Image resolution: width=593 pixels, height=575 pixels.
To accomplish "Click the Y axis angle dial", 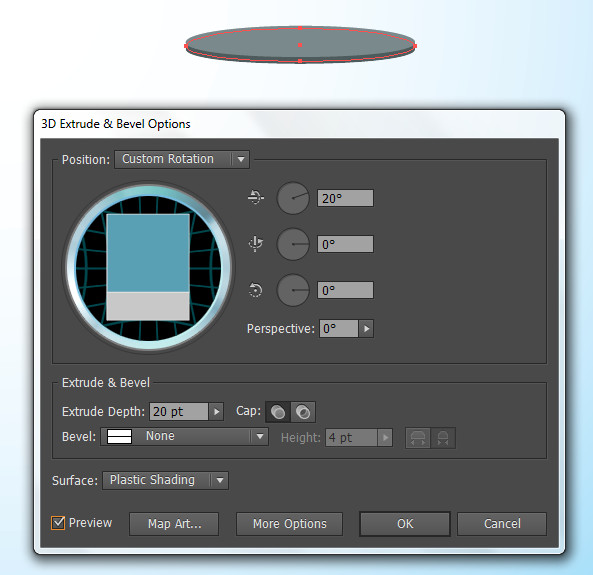I will click(293, 244).
